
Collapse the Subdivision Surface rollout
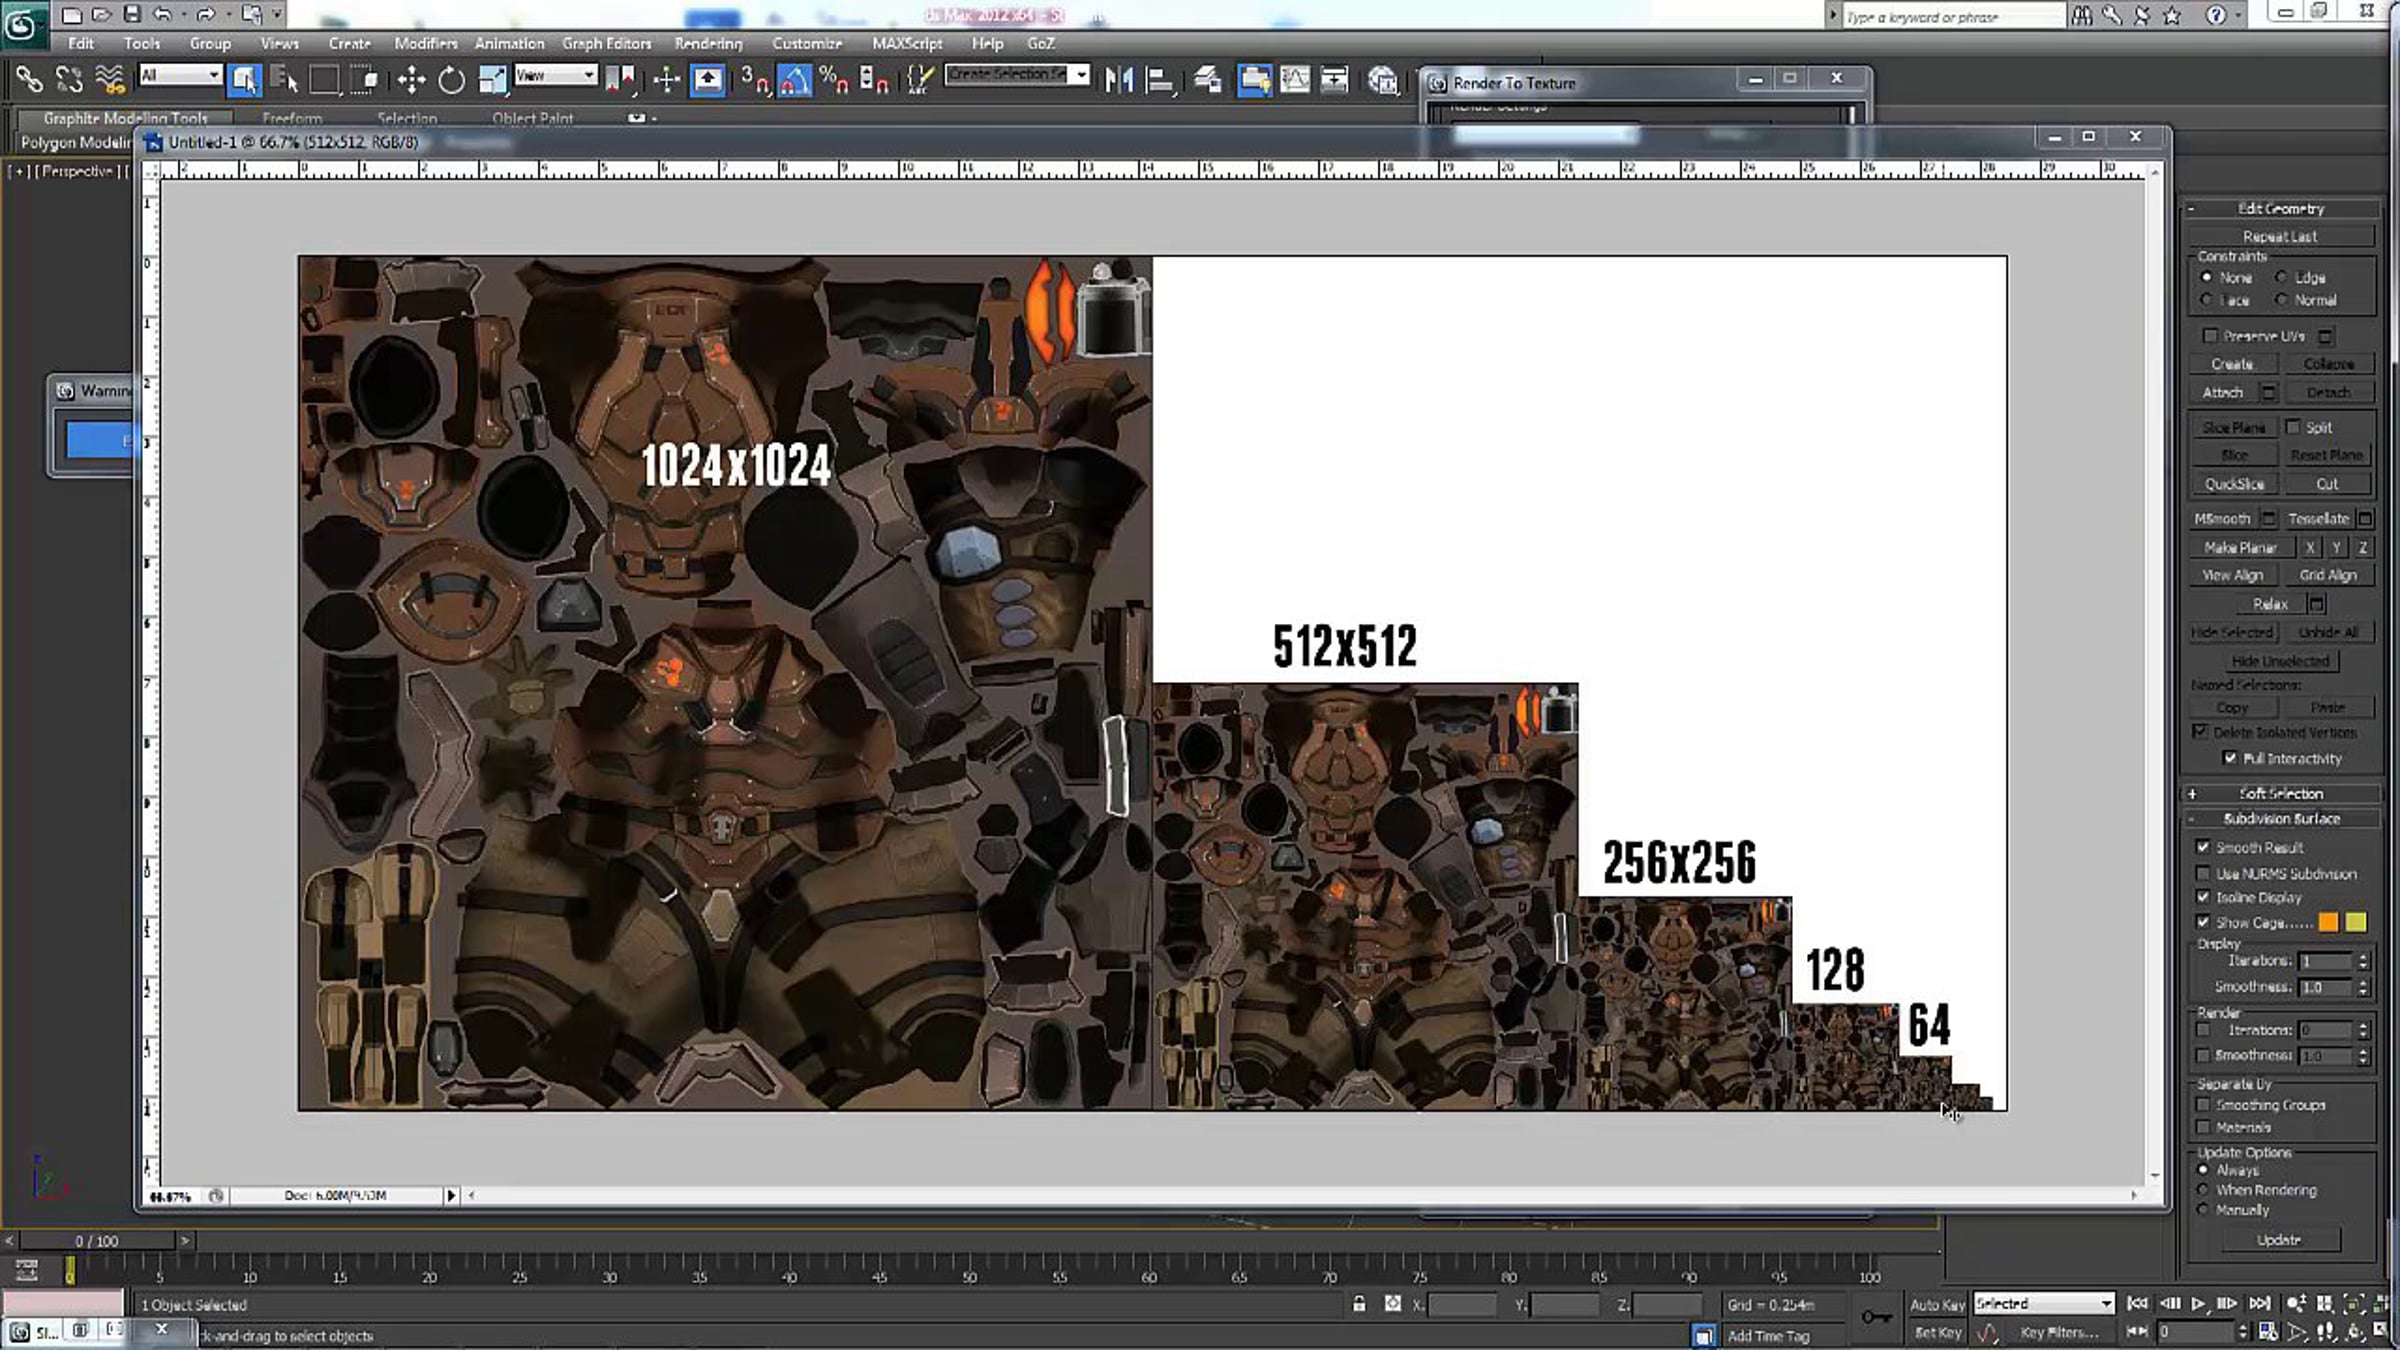click(2280, 818)
